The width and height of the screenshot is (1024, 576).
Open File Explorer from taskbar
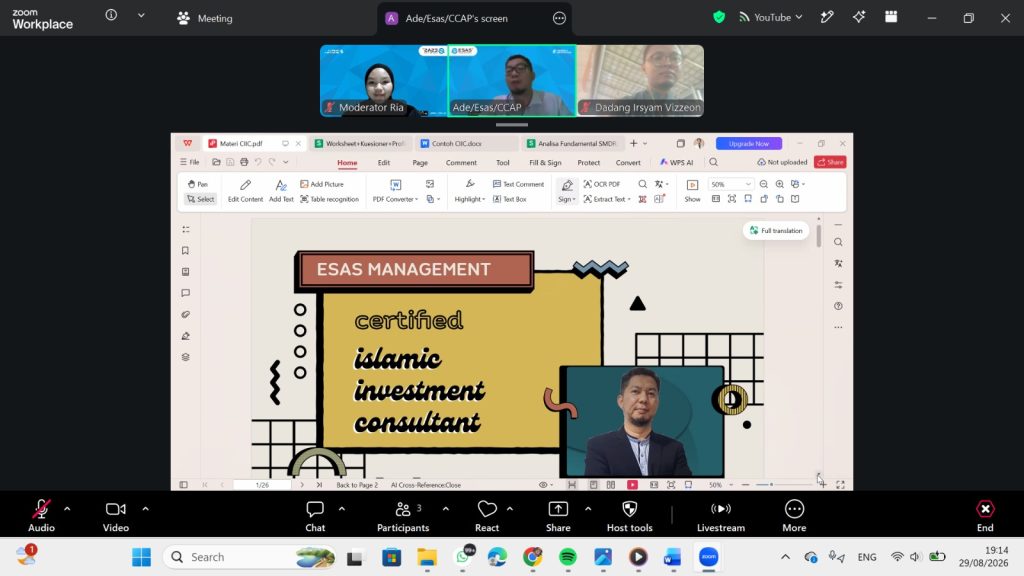coord(427,557)
